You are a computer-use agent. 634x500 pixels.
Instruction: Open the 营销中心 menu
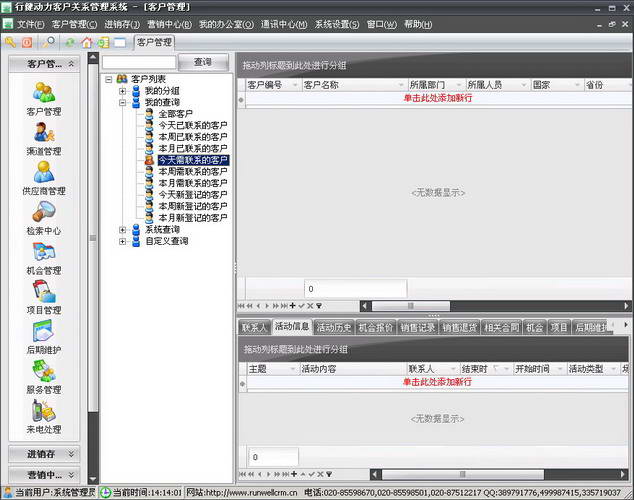click(x=169, y=24)
